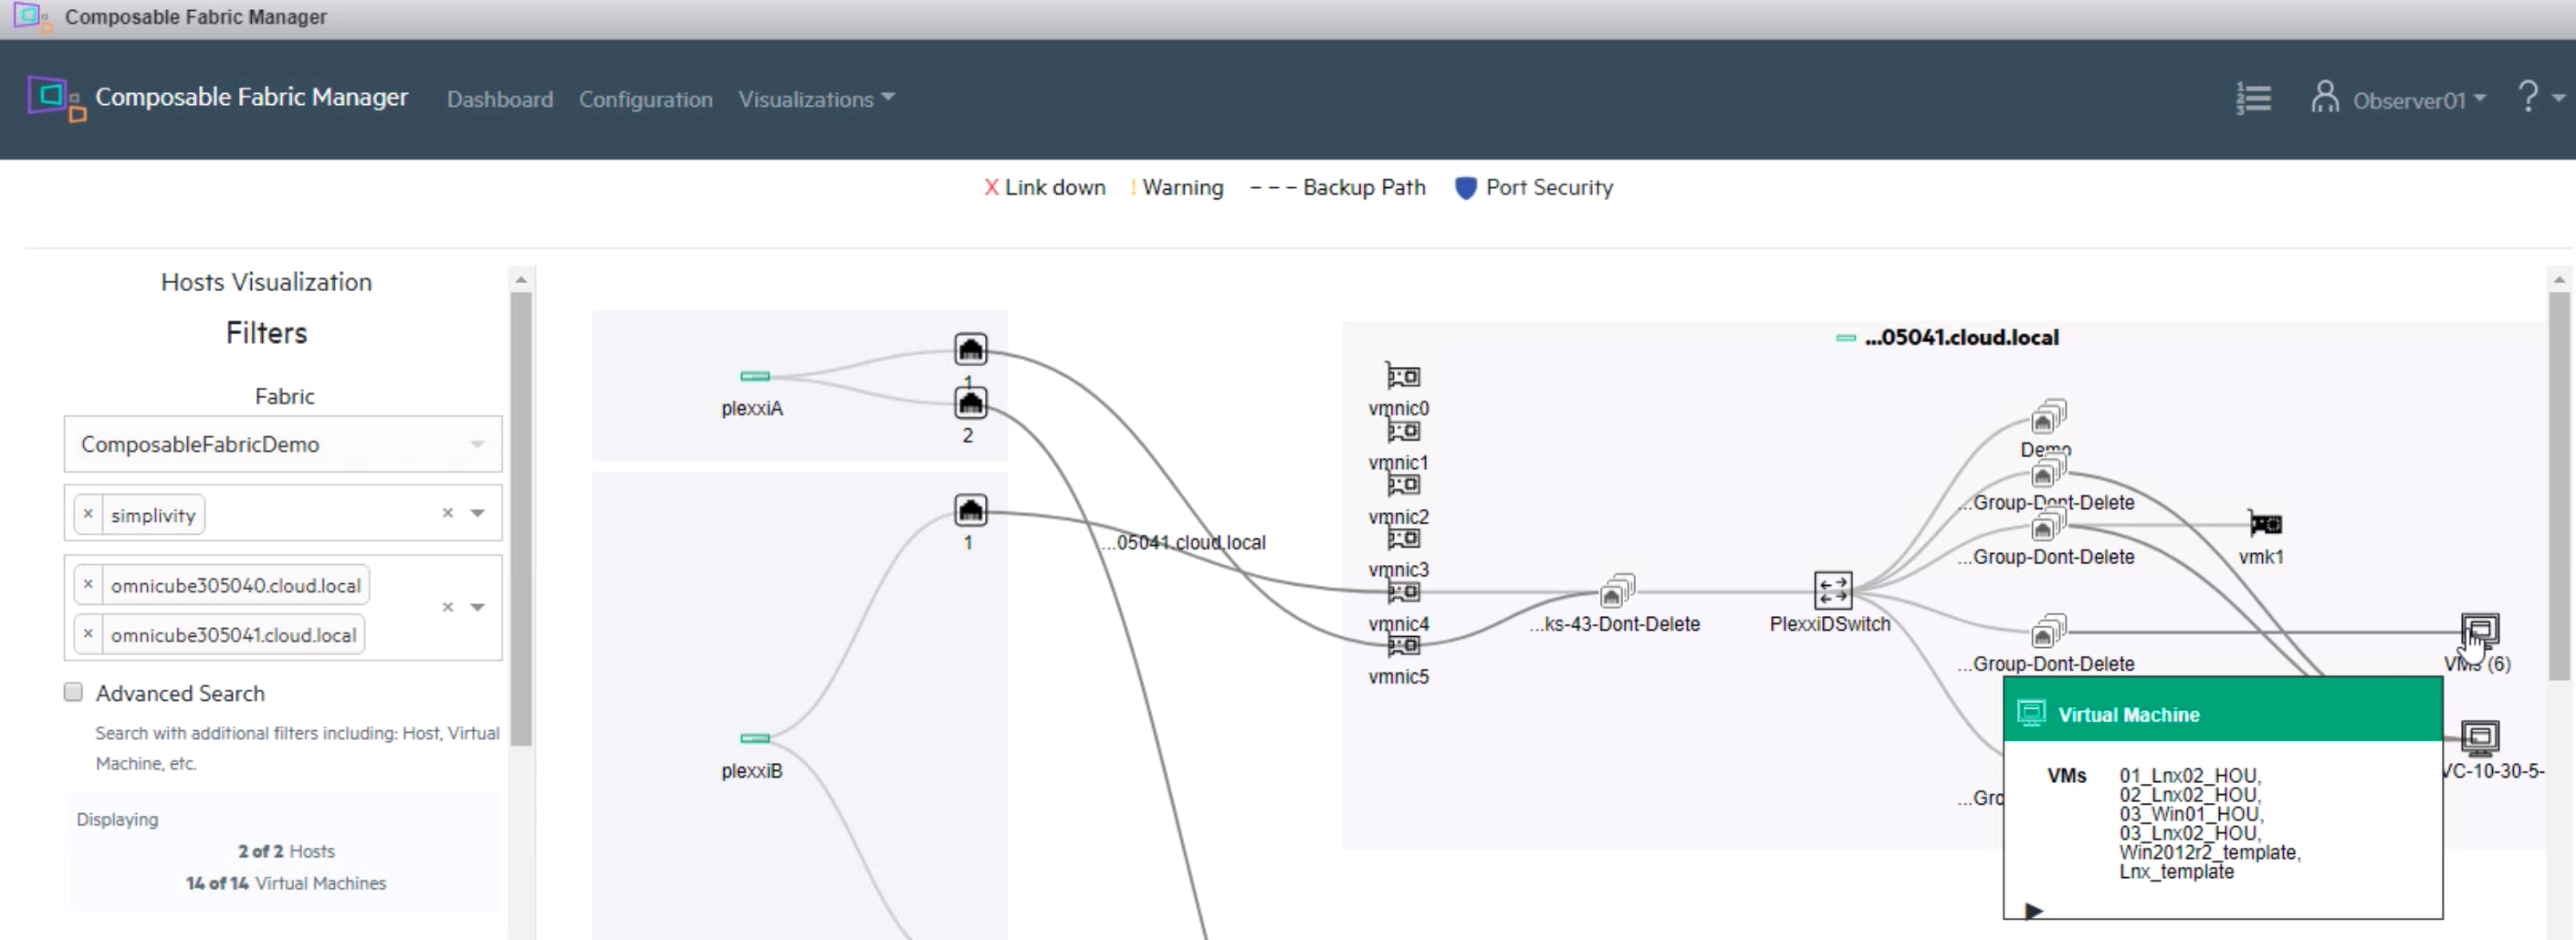Enable the Advanced Search checkbox
The image size is (2576, 940).
73,692
